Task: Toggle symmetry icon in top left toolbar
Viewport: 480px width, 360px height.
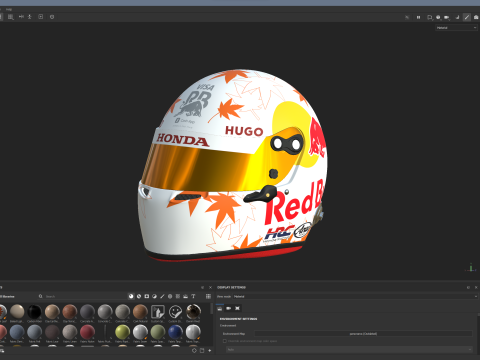Action: click(x=21, y=16)
